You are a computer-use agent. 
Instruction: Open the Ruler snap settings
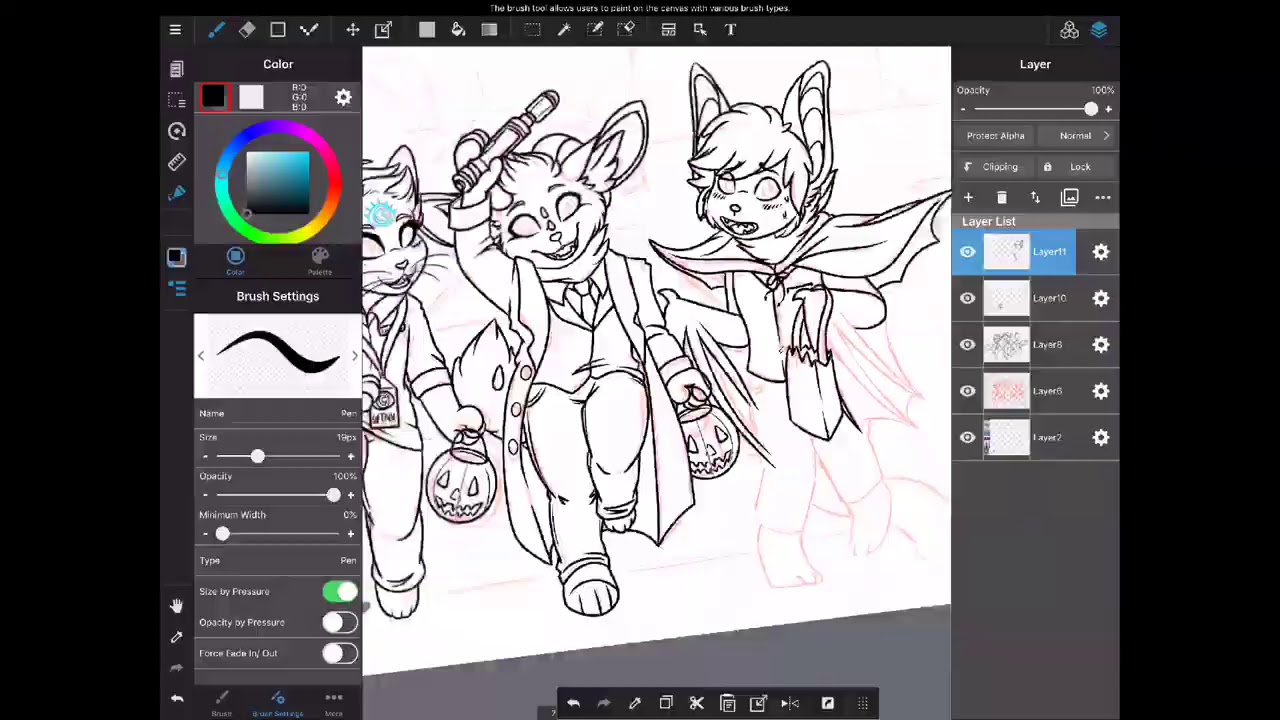[177, 162]
